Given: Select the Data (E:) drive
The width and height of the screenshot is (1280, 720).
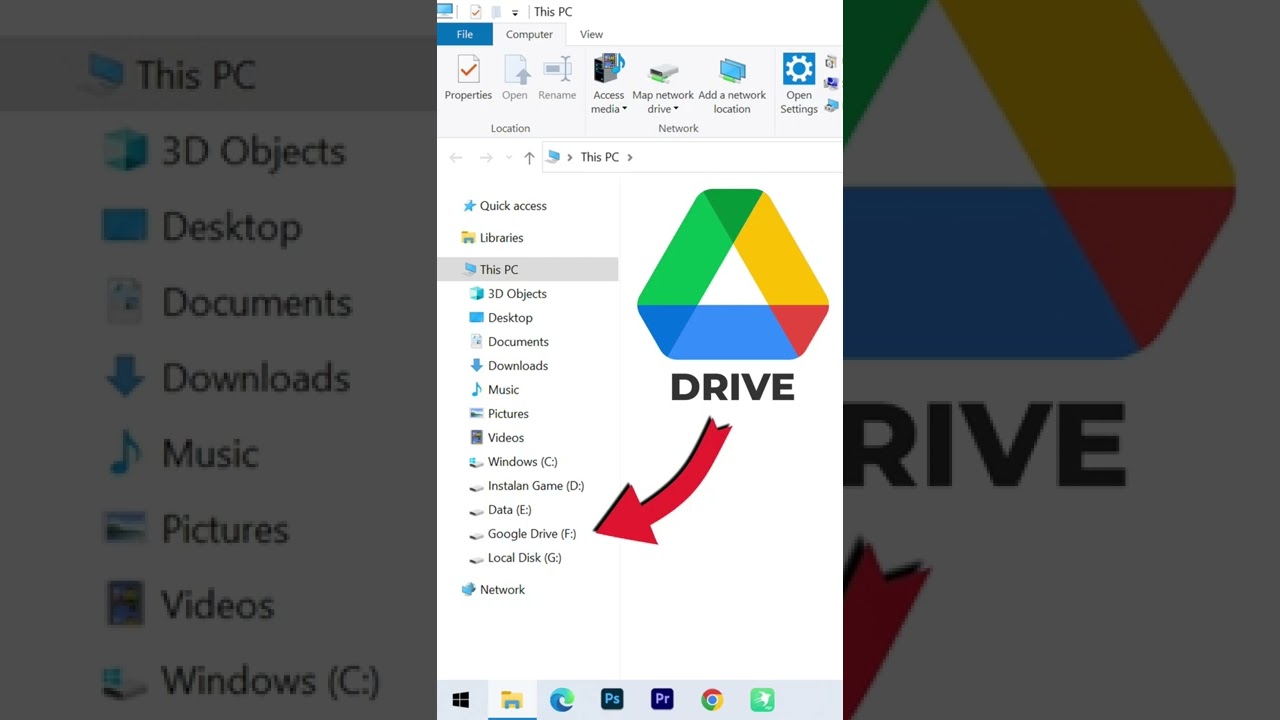Looking at the screenshot, I should (500, 510).
